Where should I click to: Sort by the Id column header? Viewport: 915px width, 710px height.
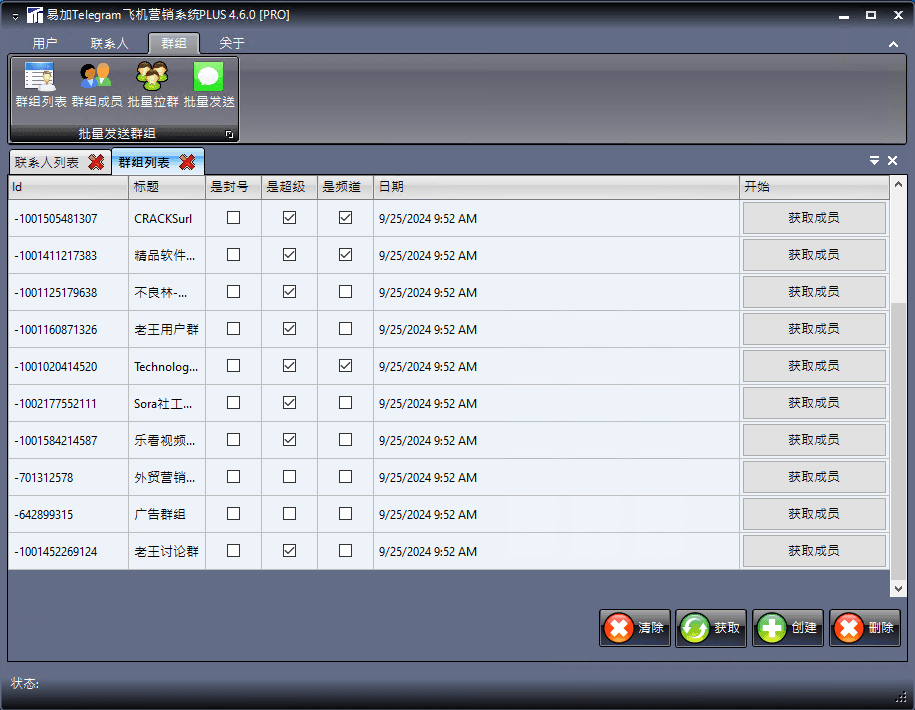pyautogui.click(x=68, y=187)
